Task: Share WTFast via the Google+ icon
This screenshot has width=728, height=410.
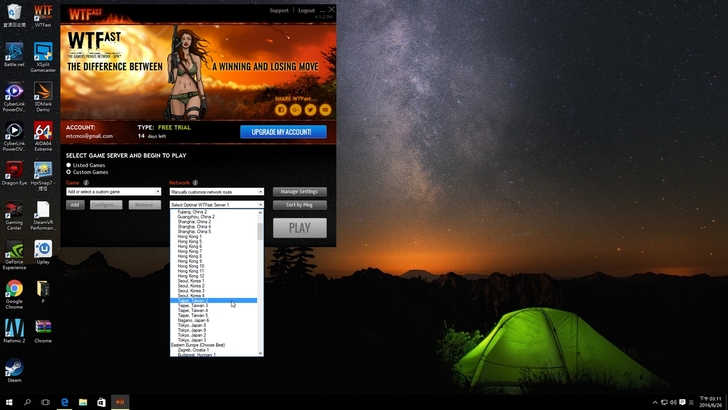Action: click(x=295, y=110)
